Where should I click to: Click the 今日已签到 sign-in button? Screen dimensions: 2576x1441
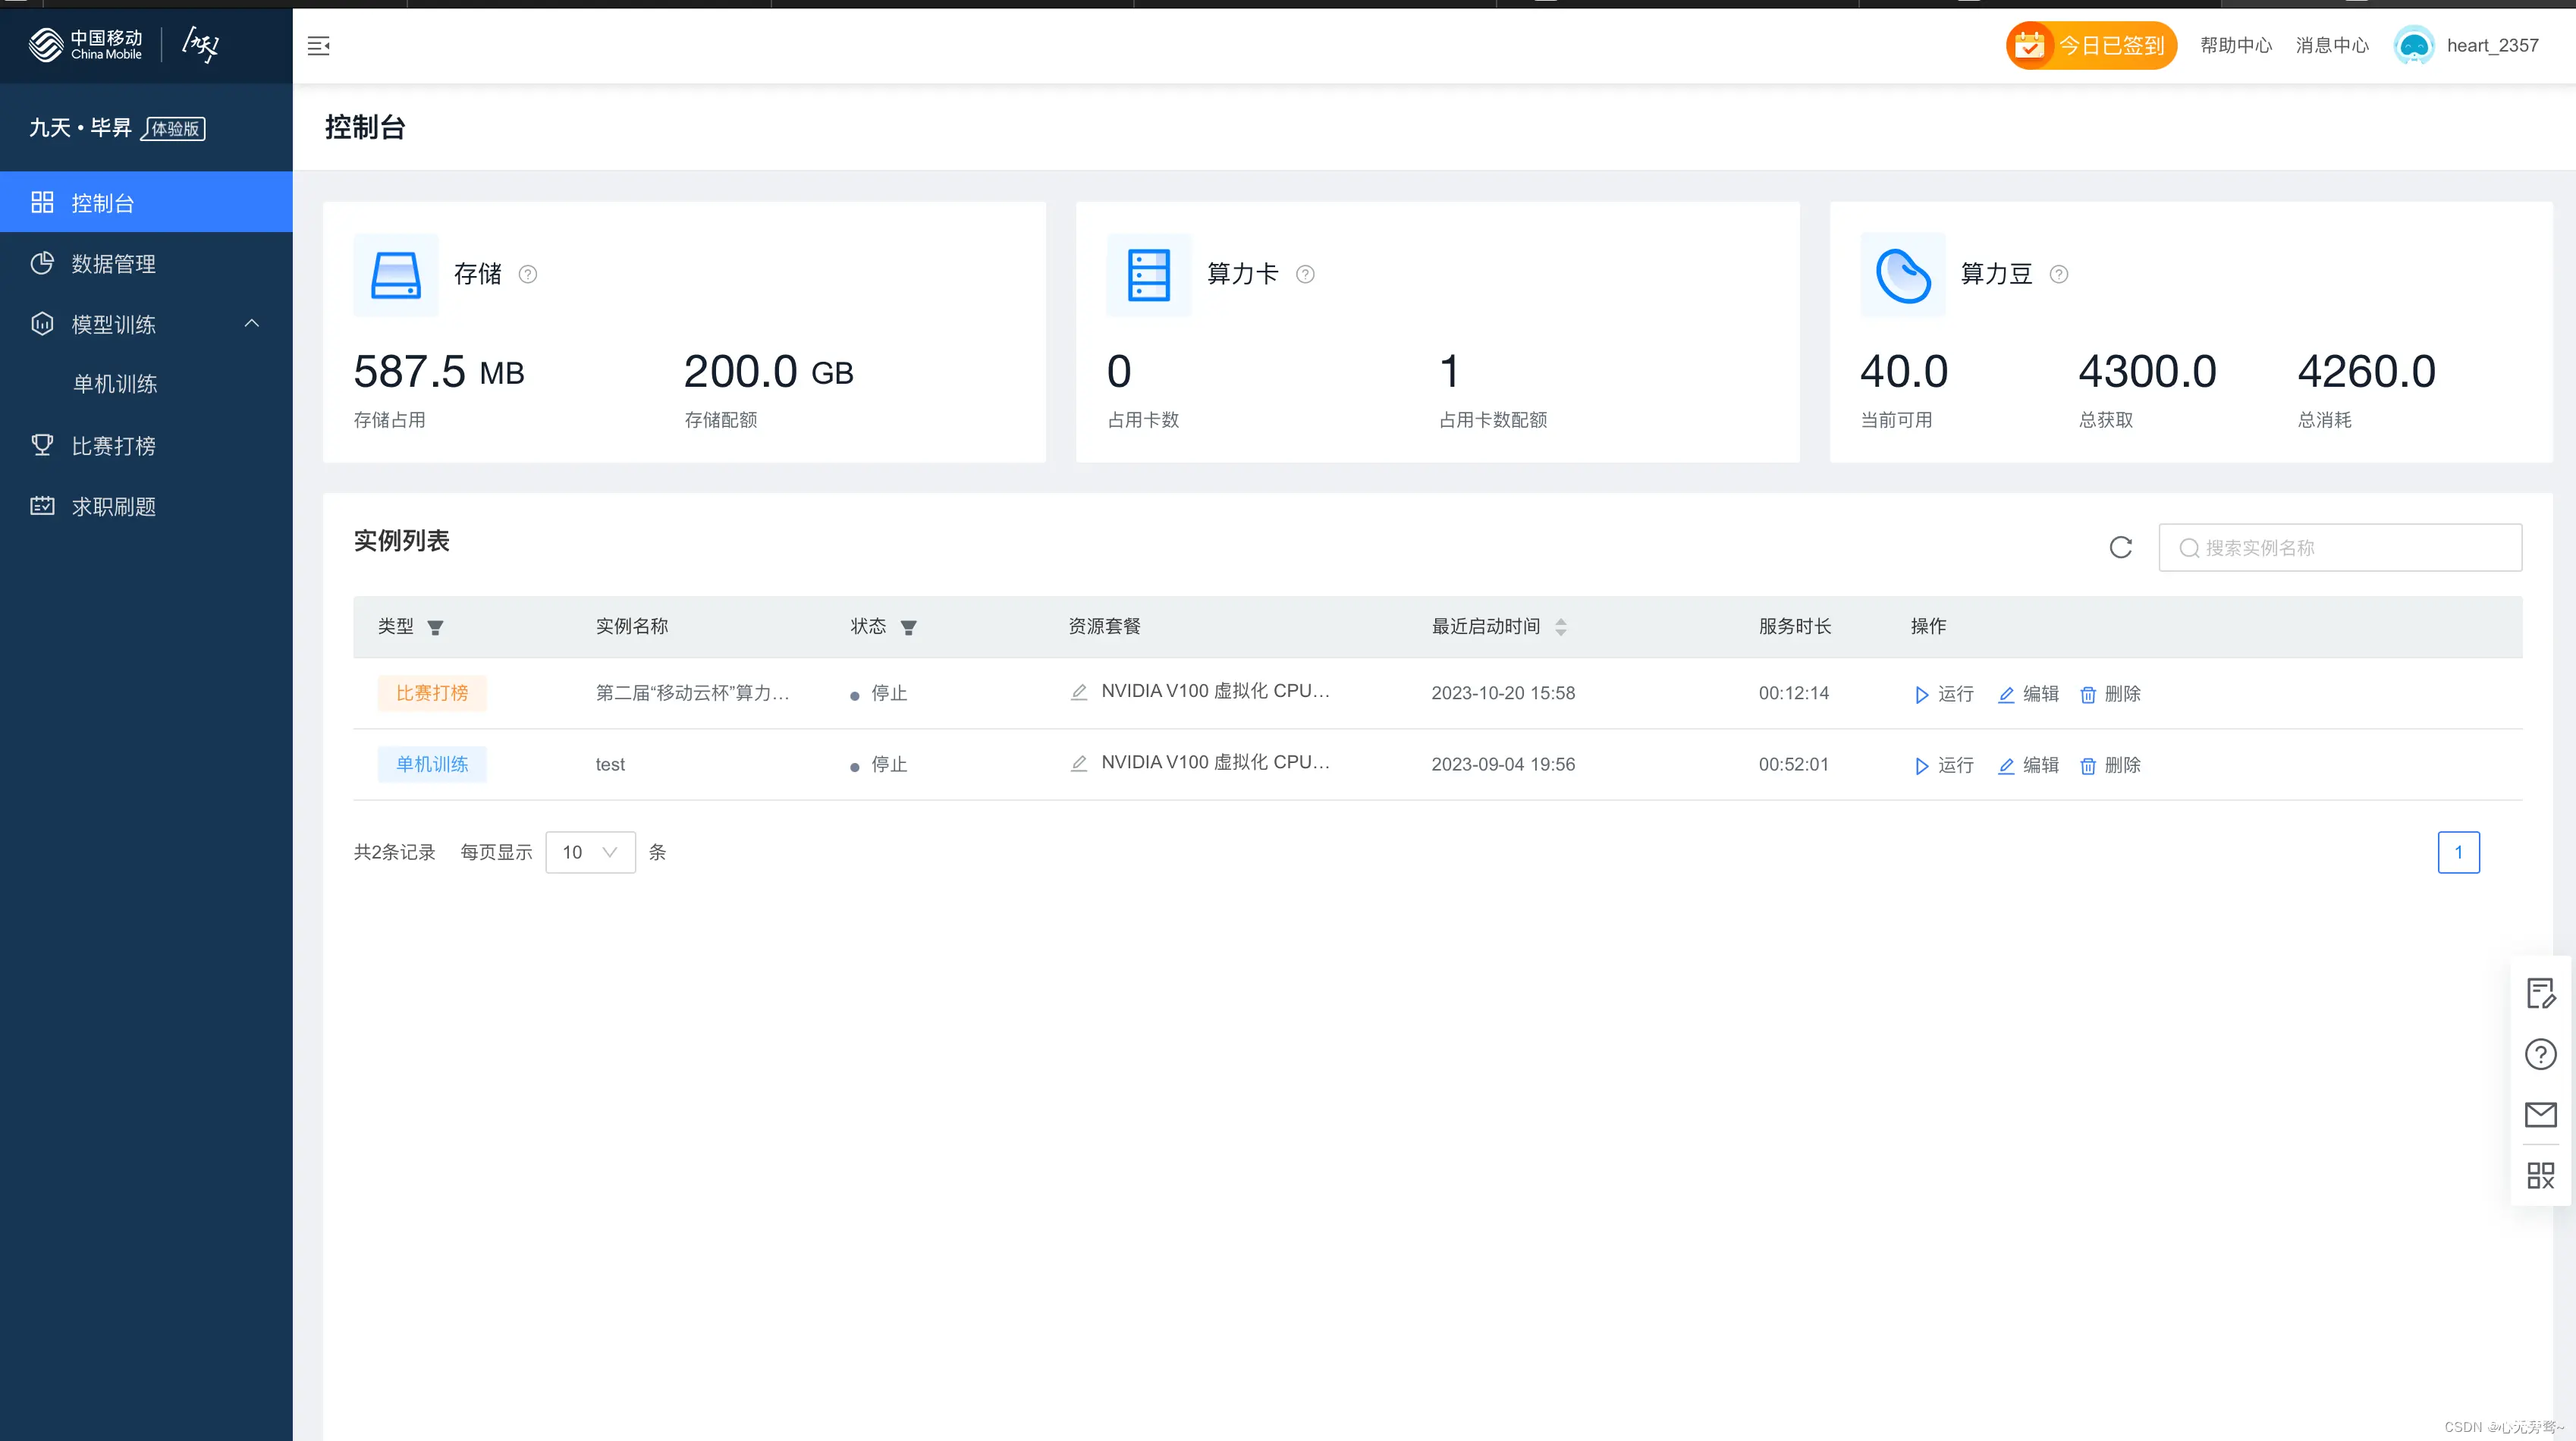coord(2091,45)
